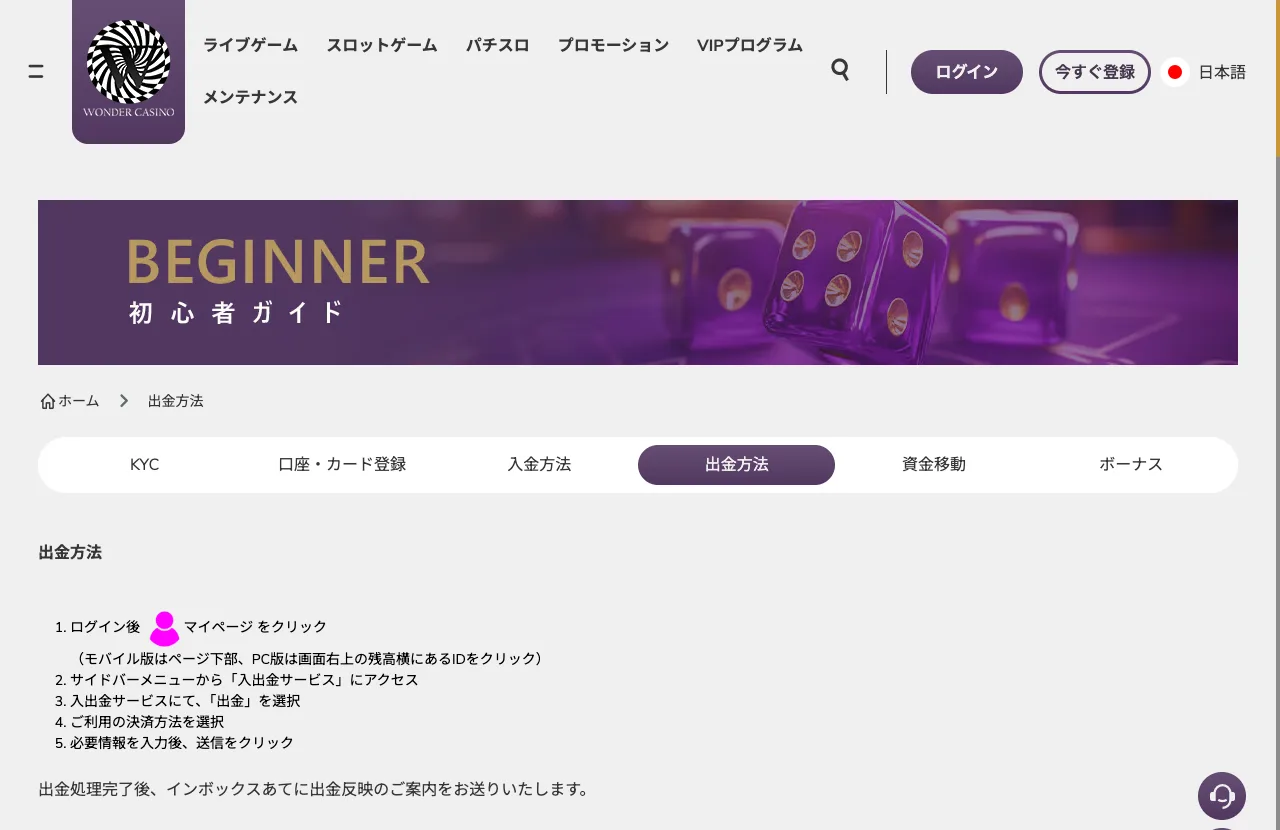Click step 4 ご利用の決済方法を選択 text

pyautogui.click(x=147, y=722)
